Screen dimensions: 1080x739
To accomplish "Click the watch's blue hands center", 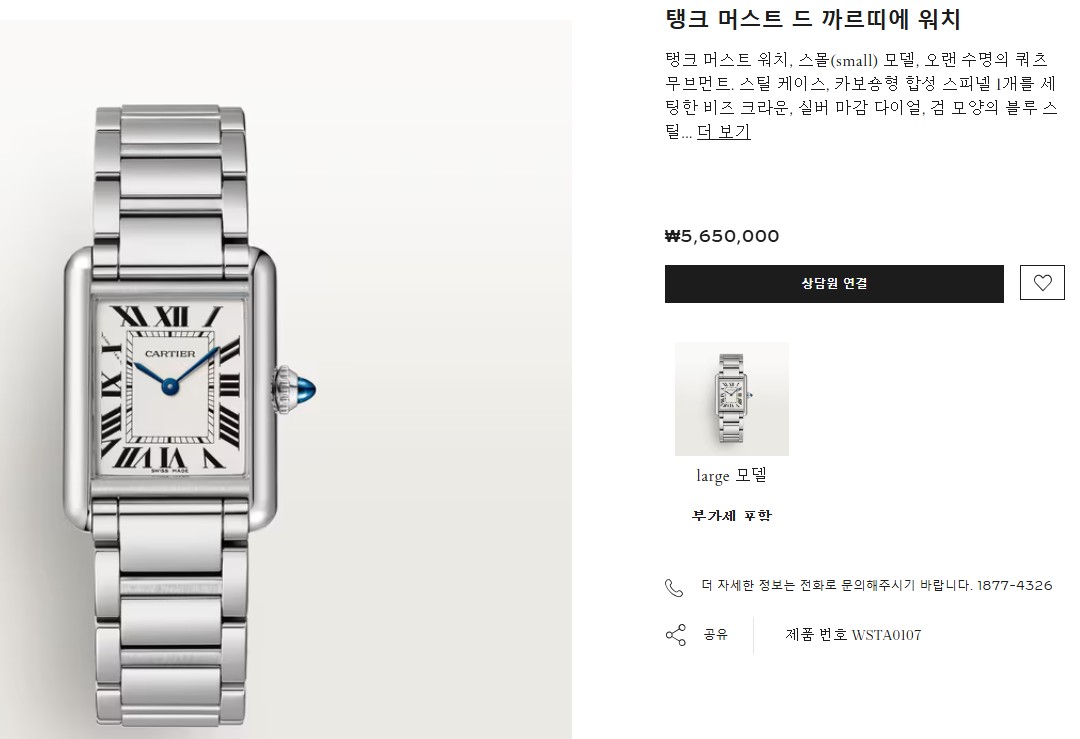I will [x=169, y=387].
